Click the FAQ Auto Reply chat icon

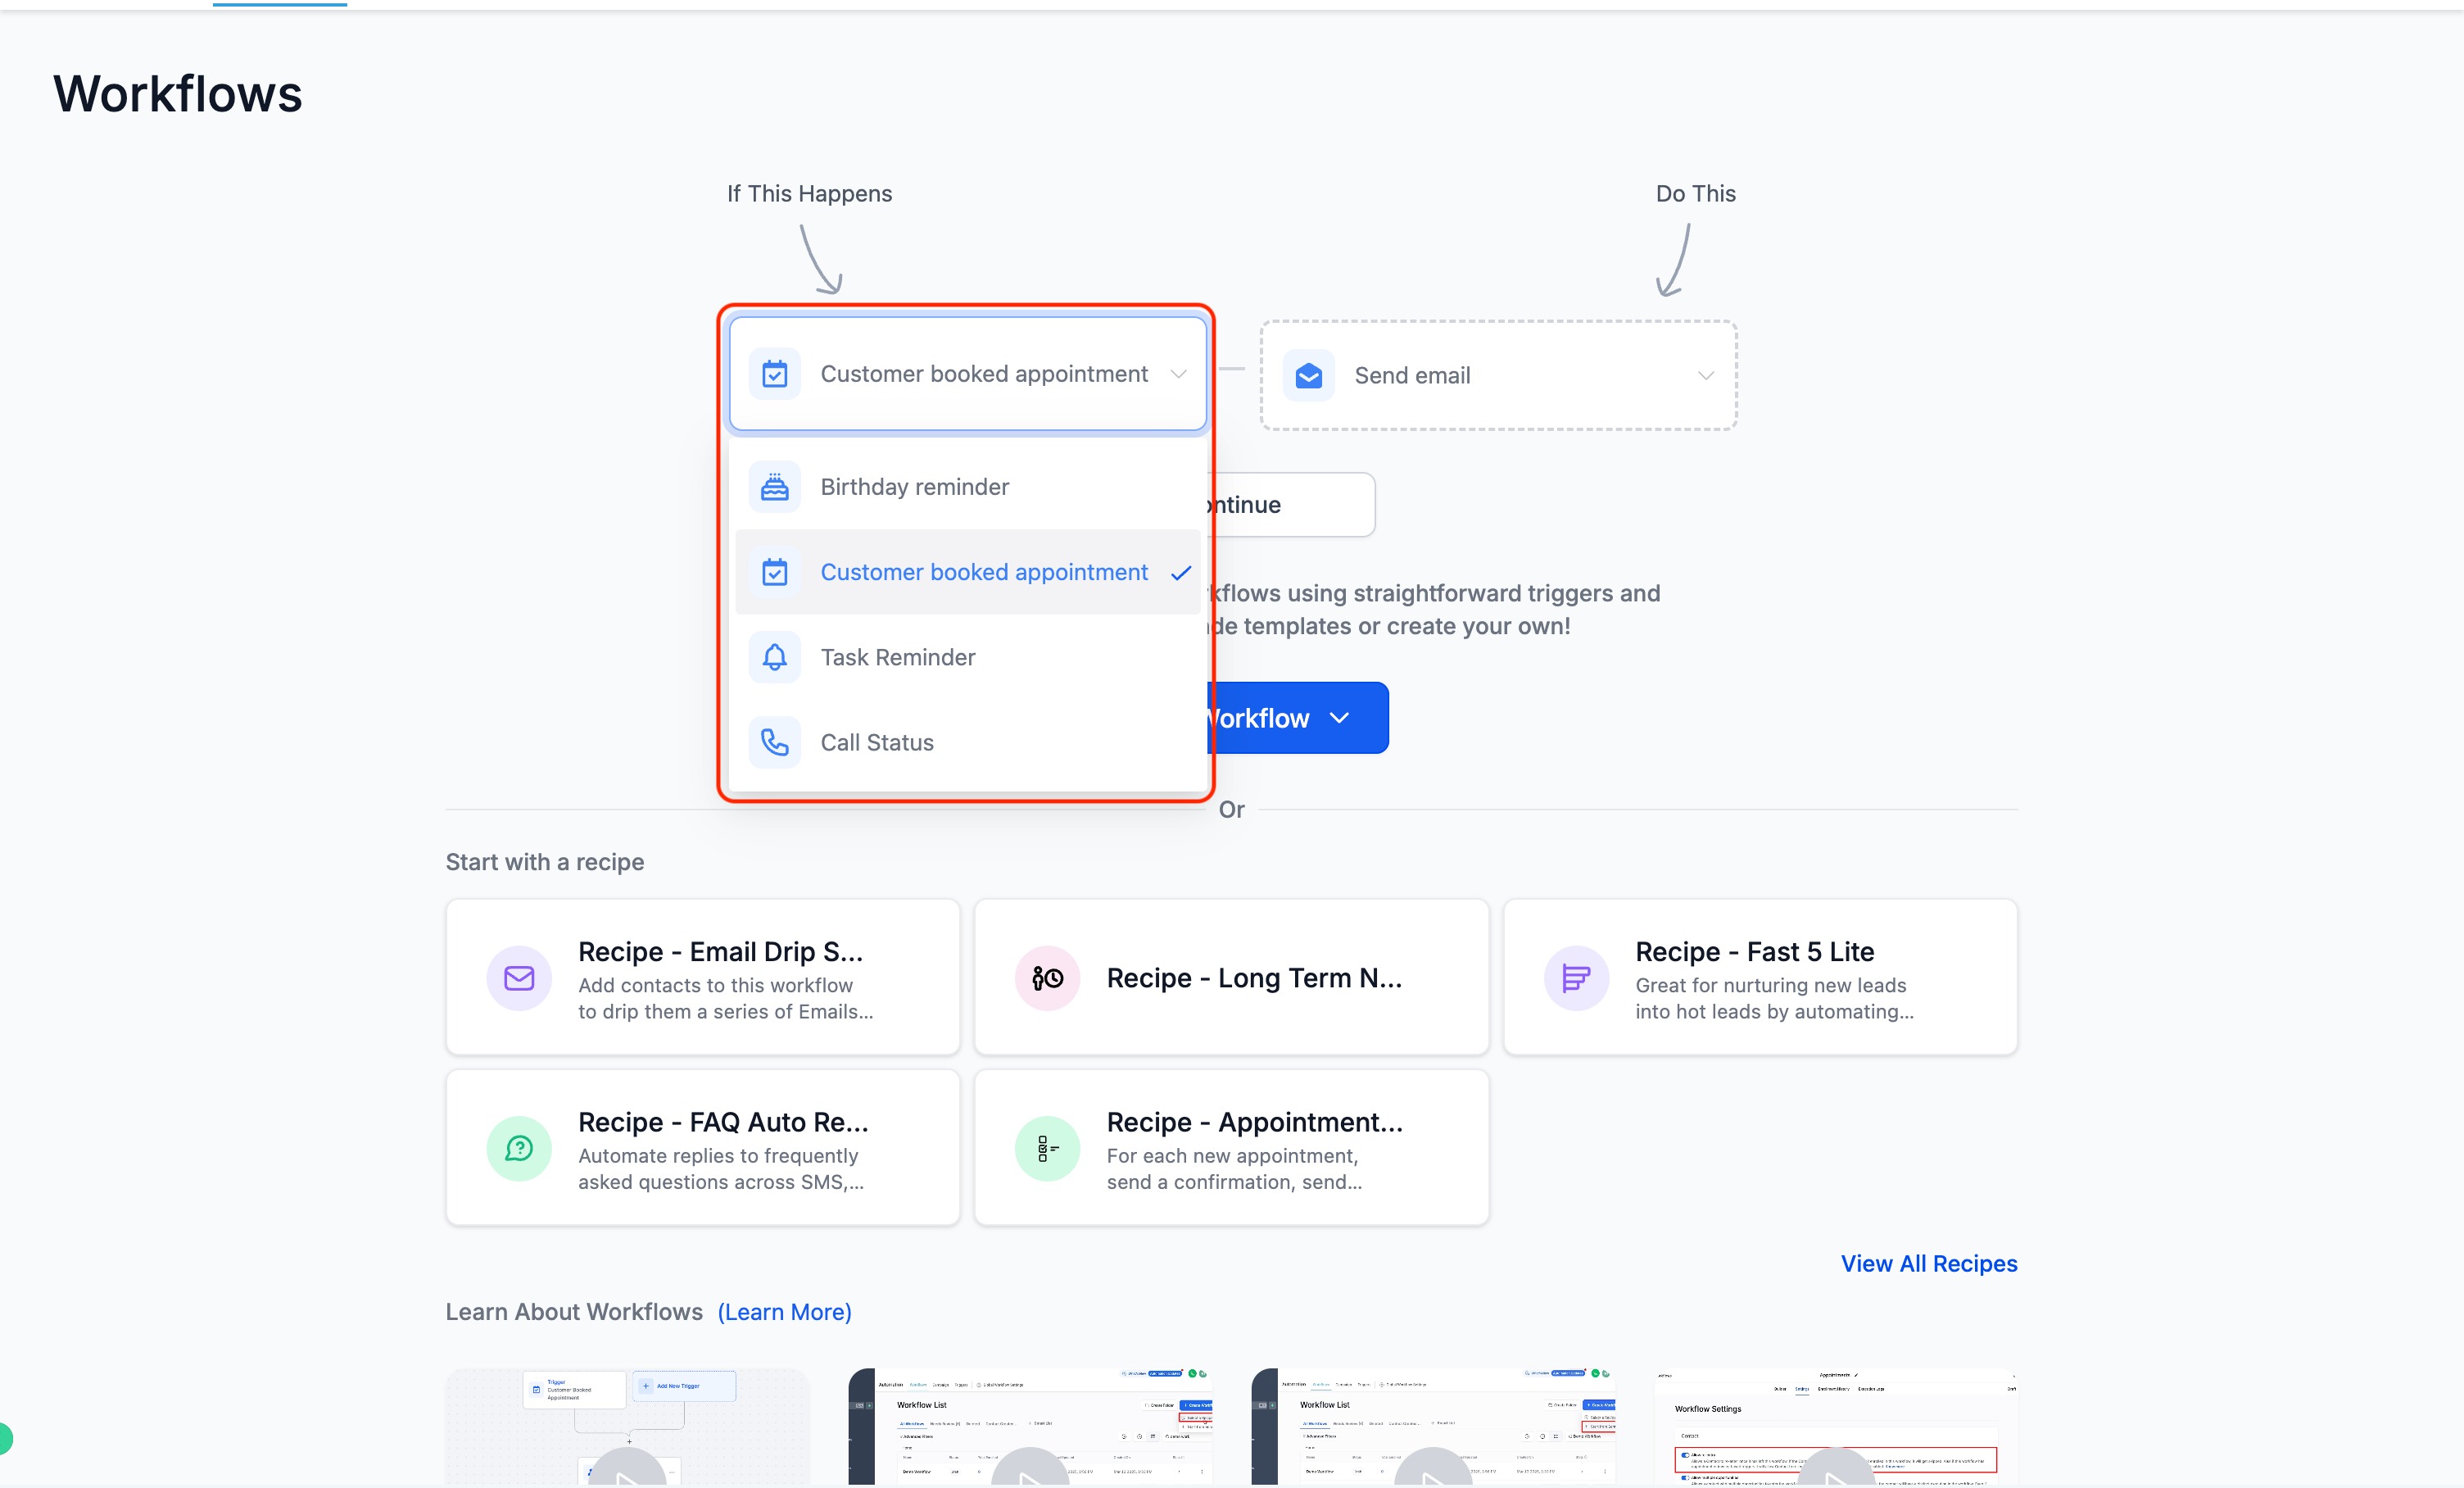(x=518, y=1148)
